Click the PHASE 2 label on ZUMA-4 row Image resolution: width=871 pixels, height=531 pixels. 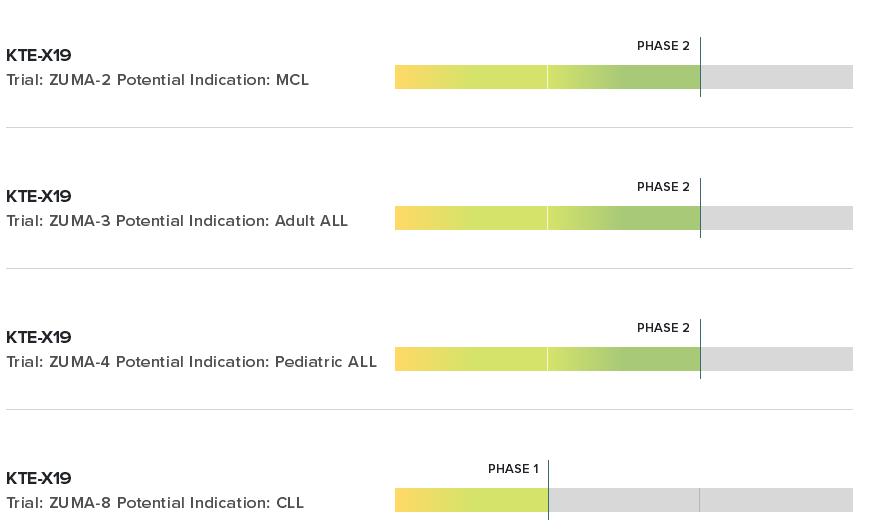point(663,328)
